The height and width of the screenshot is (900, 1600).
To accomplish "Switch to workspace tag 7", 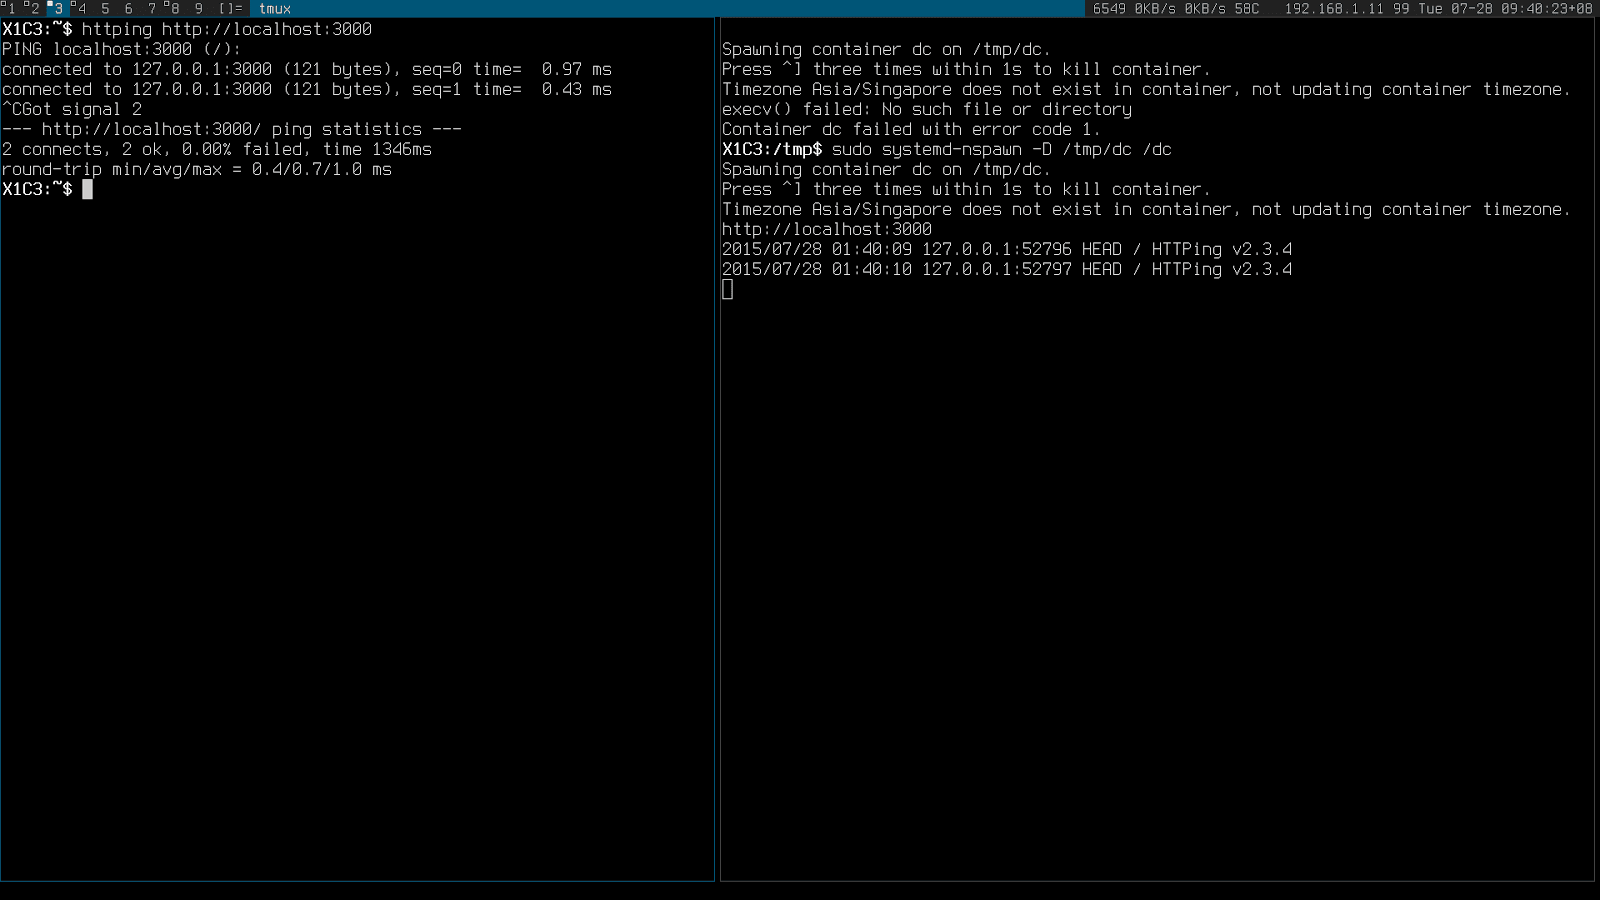I will 152,8.
